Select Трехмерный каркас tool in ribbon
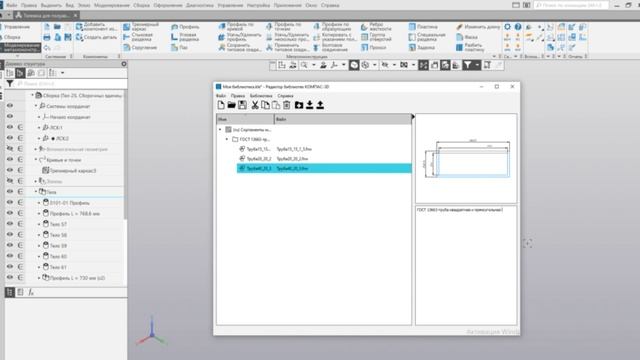Viewport: 640px width, 360px height. [141, 27]
